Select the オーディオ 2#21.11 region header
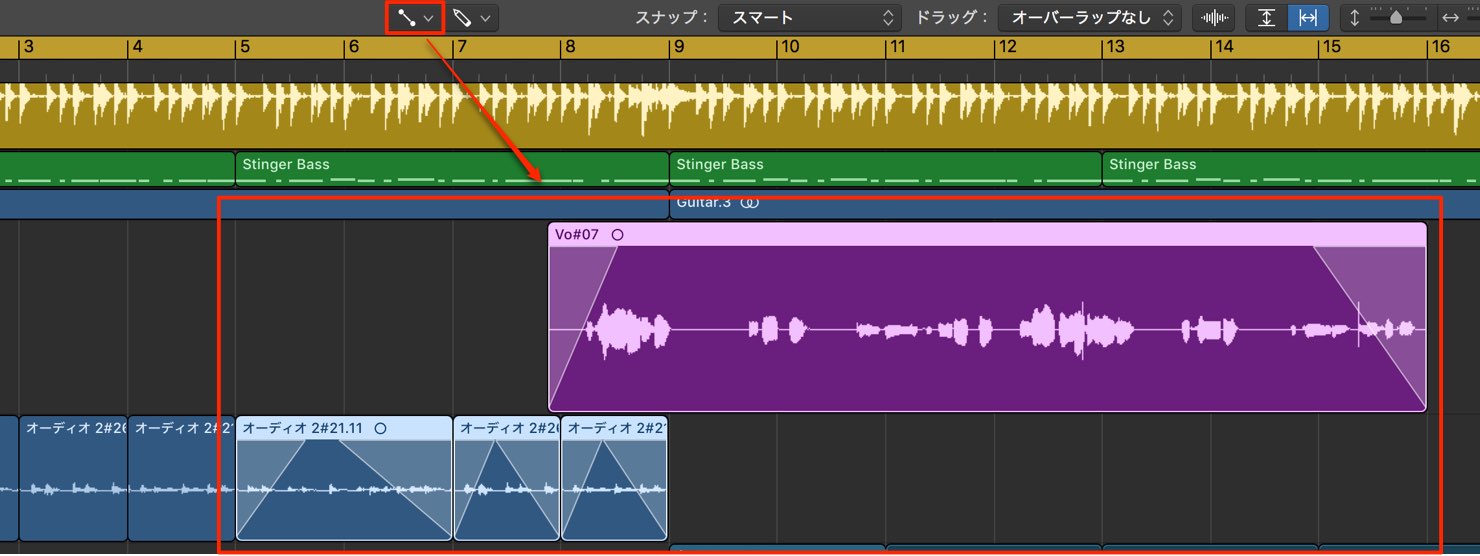 (344, 428)
